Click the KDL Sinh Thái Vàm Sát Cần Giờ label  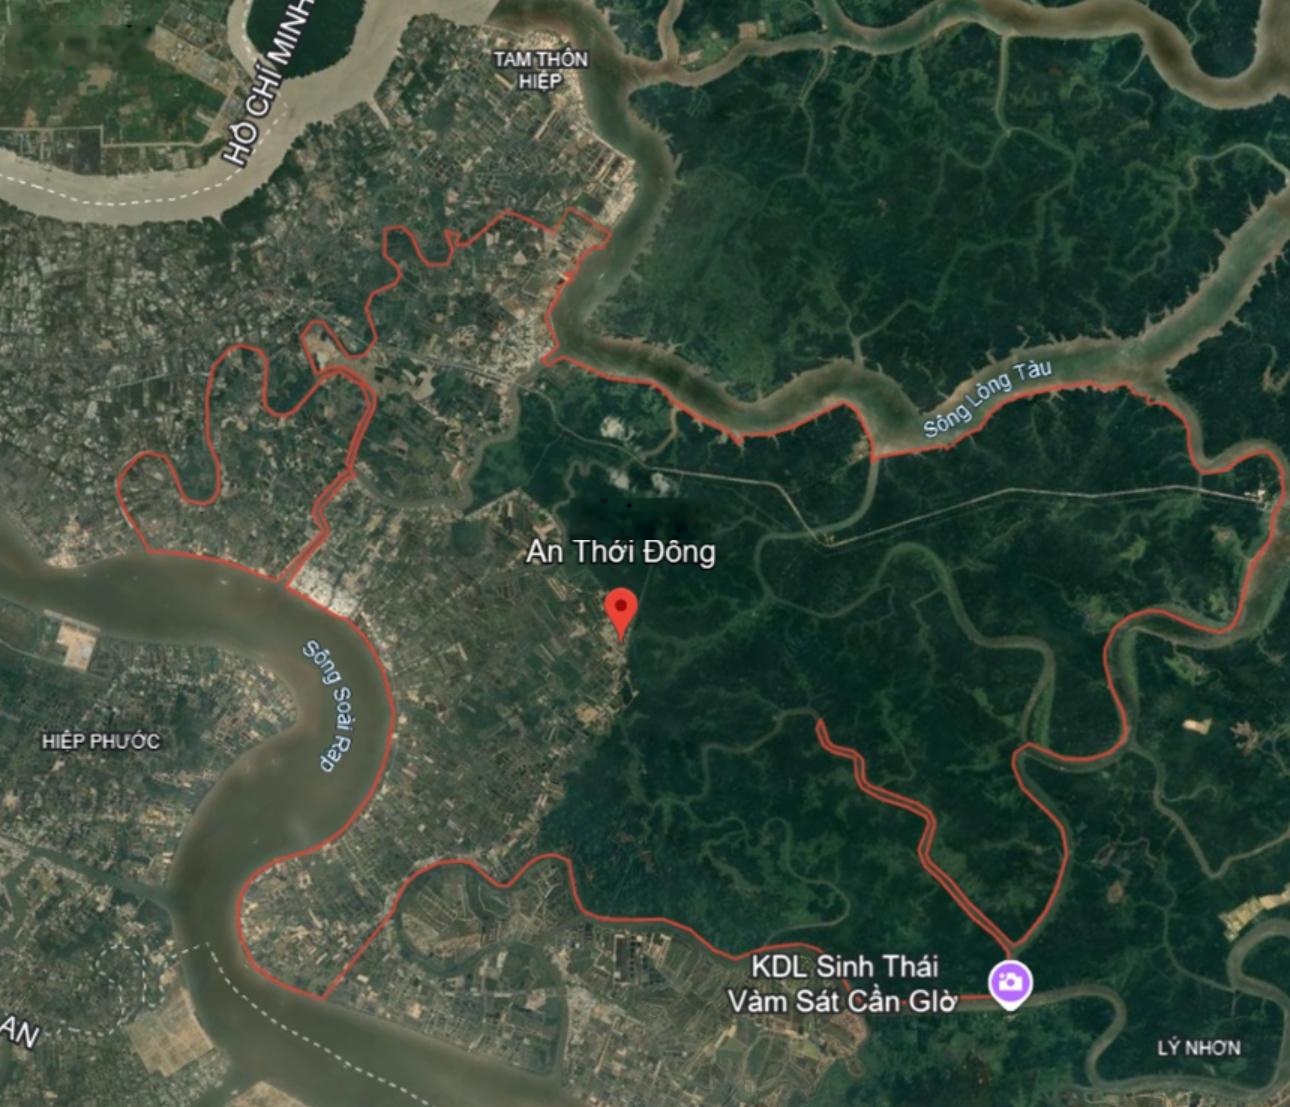(x=842, y=984)
